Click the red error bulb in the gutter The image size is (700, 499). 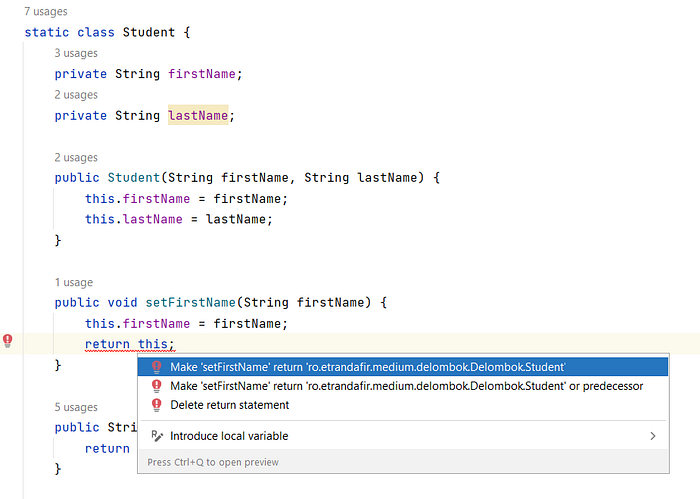8,341
